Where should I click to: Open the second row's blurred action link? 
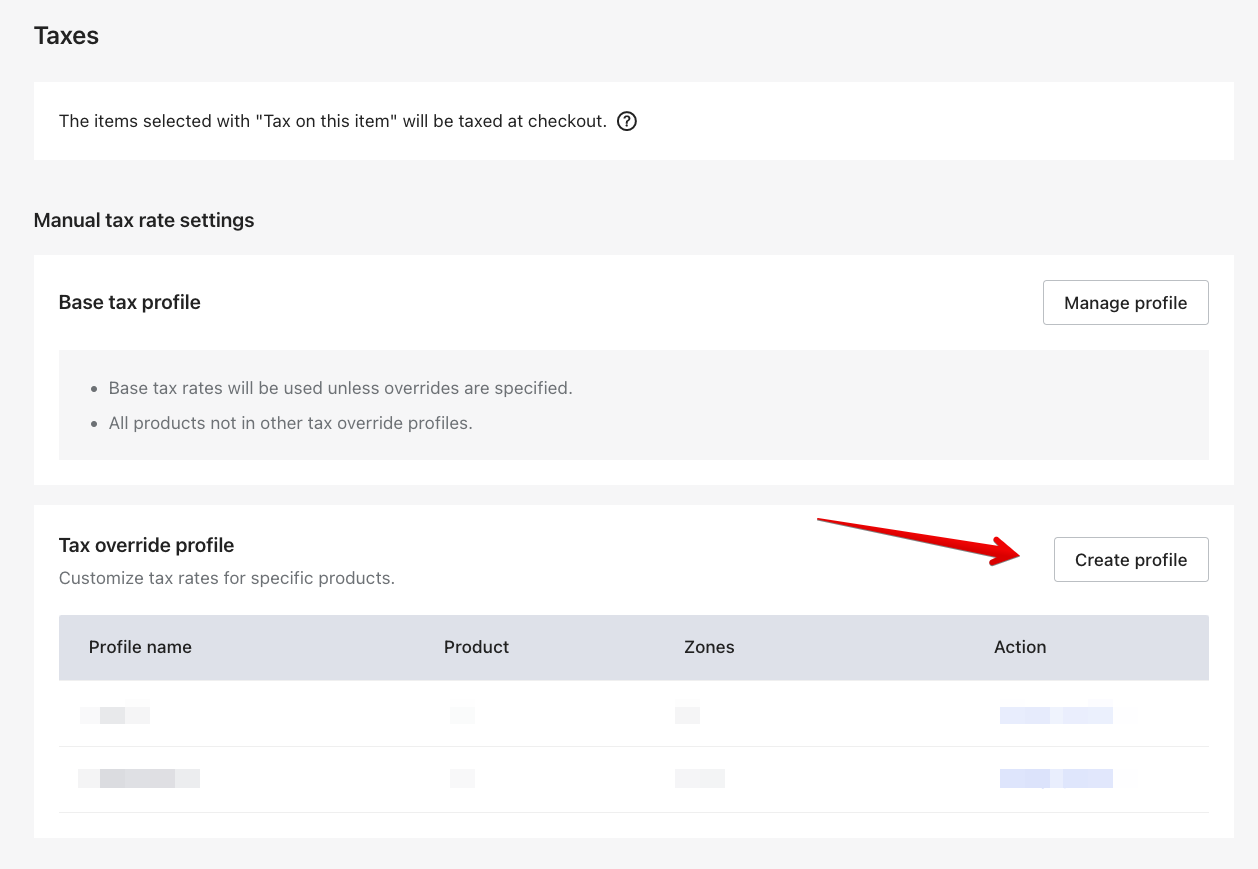[1056, 778]
